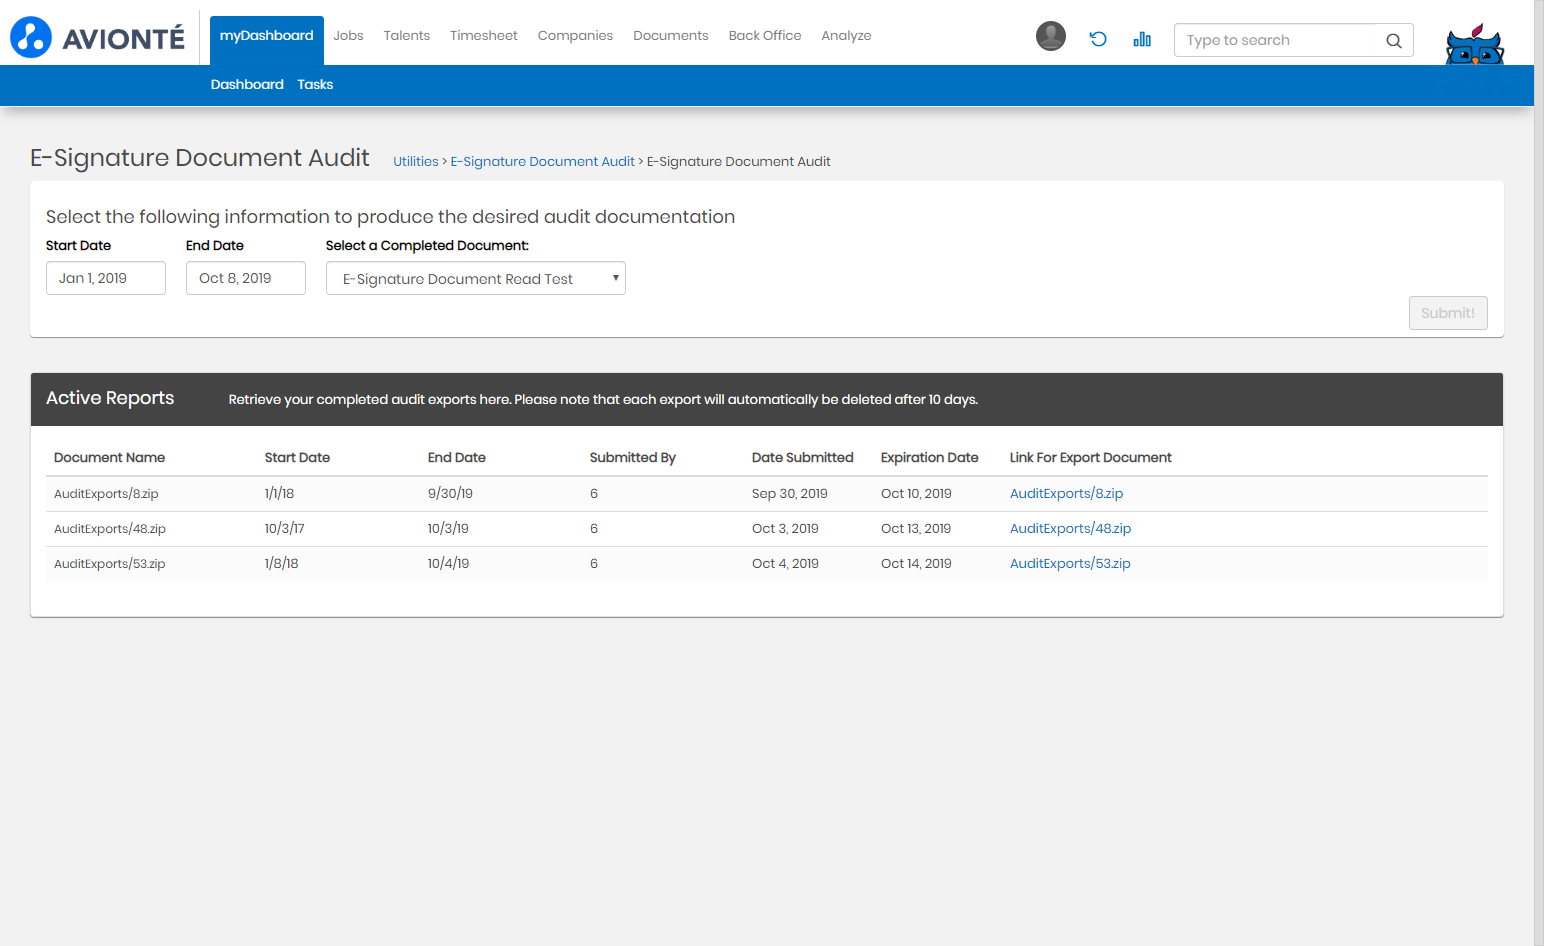The height and width of the screenshot is (946, 1544).
Task: Select the AuditExports/8.zip document name cell
Action: point(106,494)
